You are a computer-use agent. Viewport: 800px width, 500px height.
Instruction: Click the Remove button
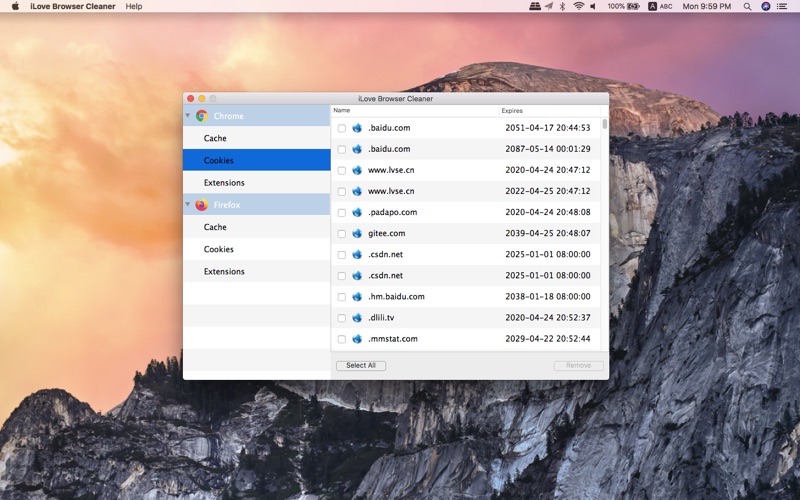579,366
